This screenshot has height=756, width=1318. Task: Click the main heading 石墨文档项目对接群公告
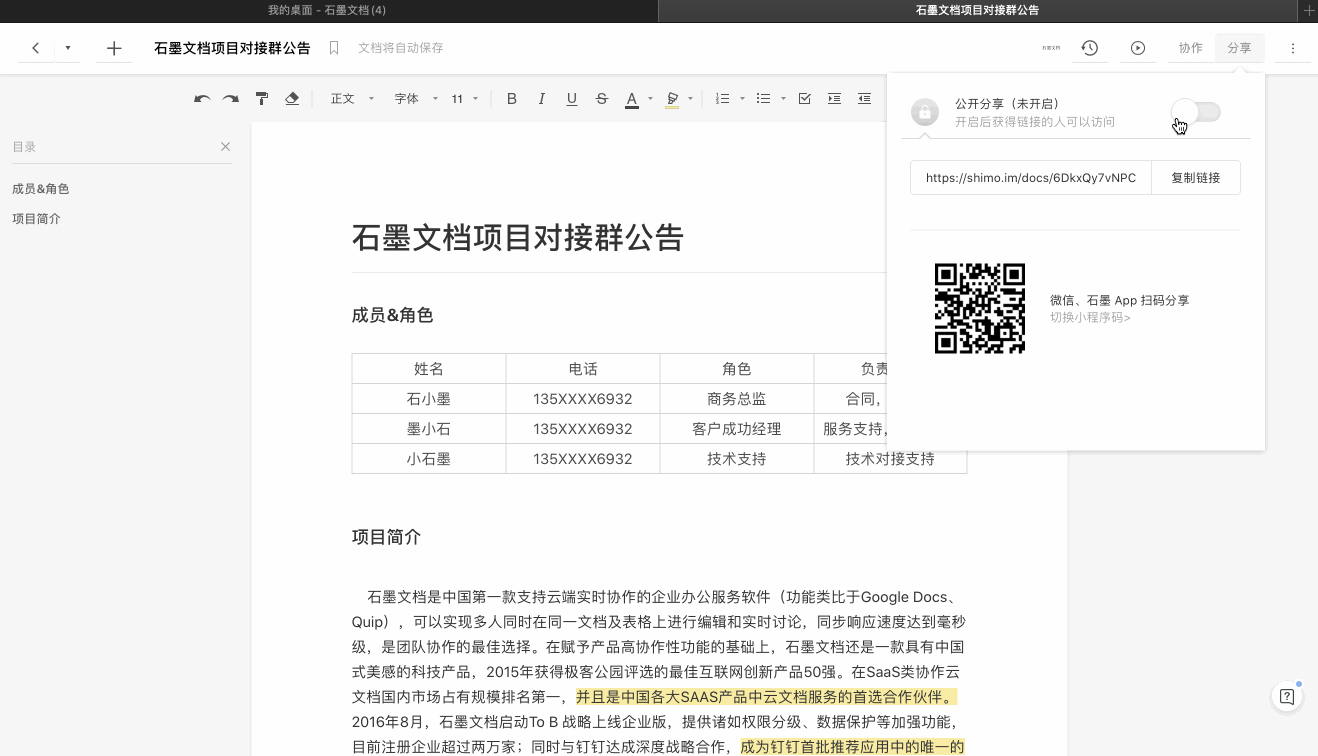click(517, 238)
